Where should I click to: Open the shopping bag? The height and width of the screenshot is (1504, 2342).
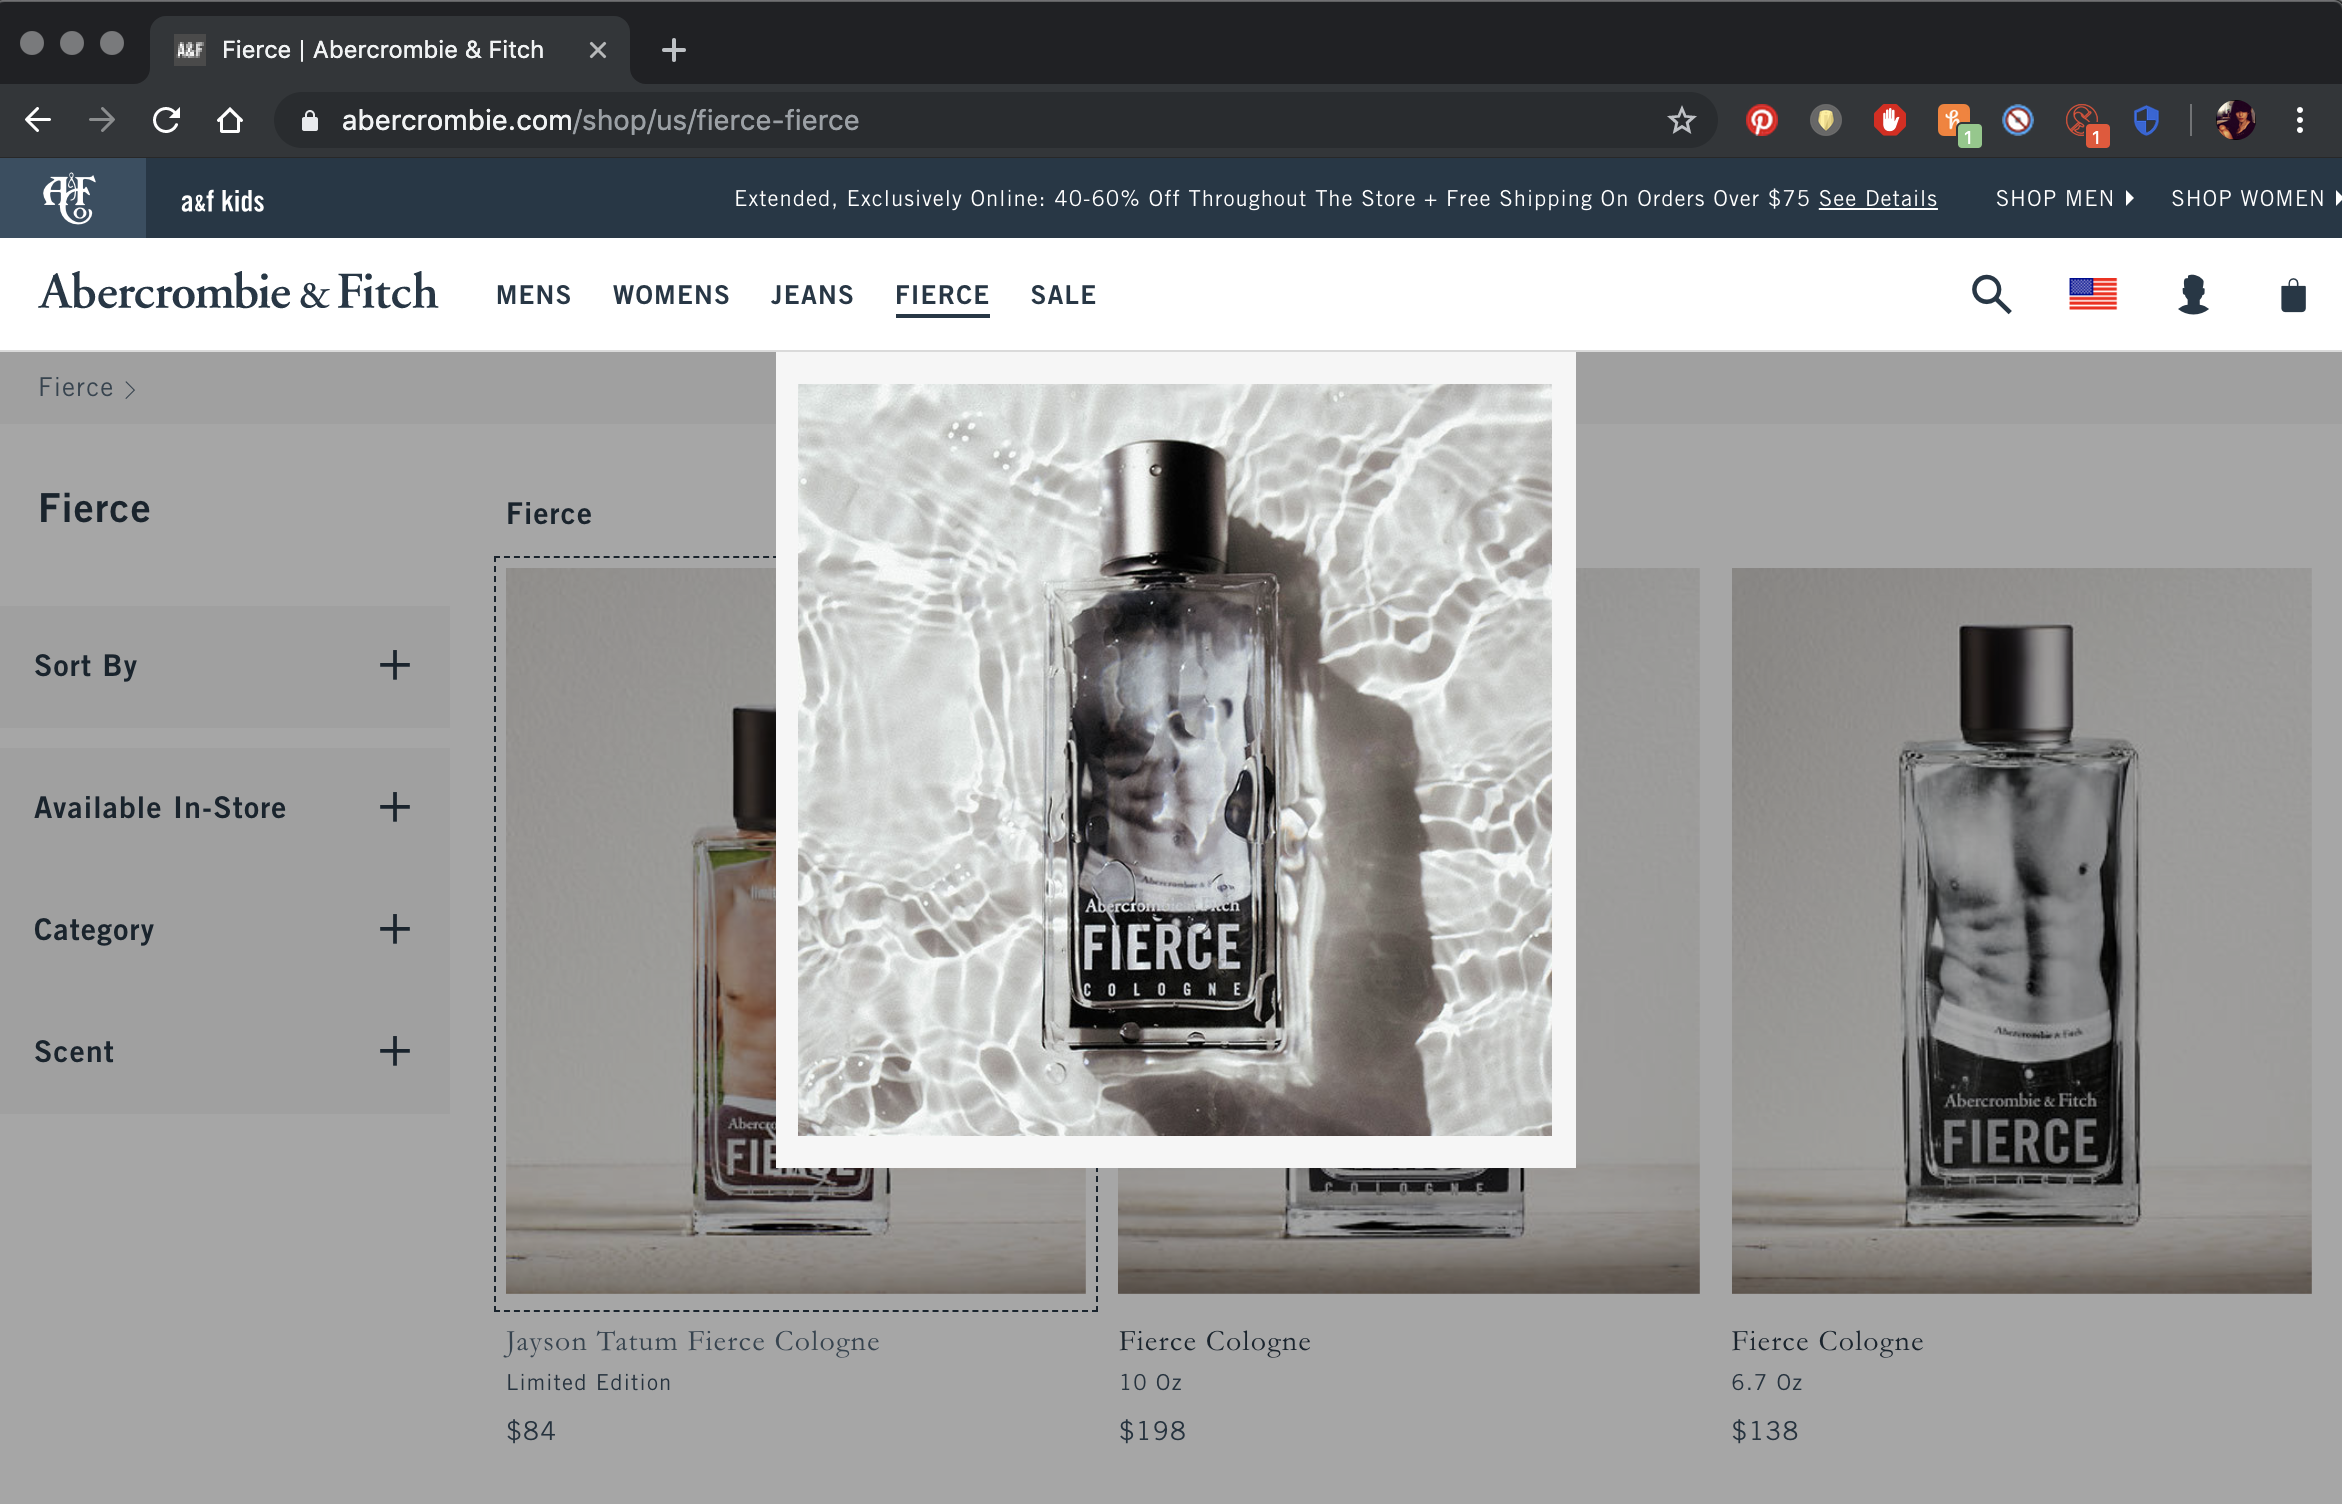tap(2293, 294)
